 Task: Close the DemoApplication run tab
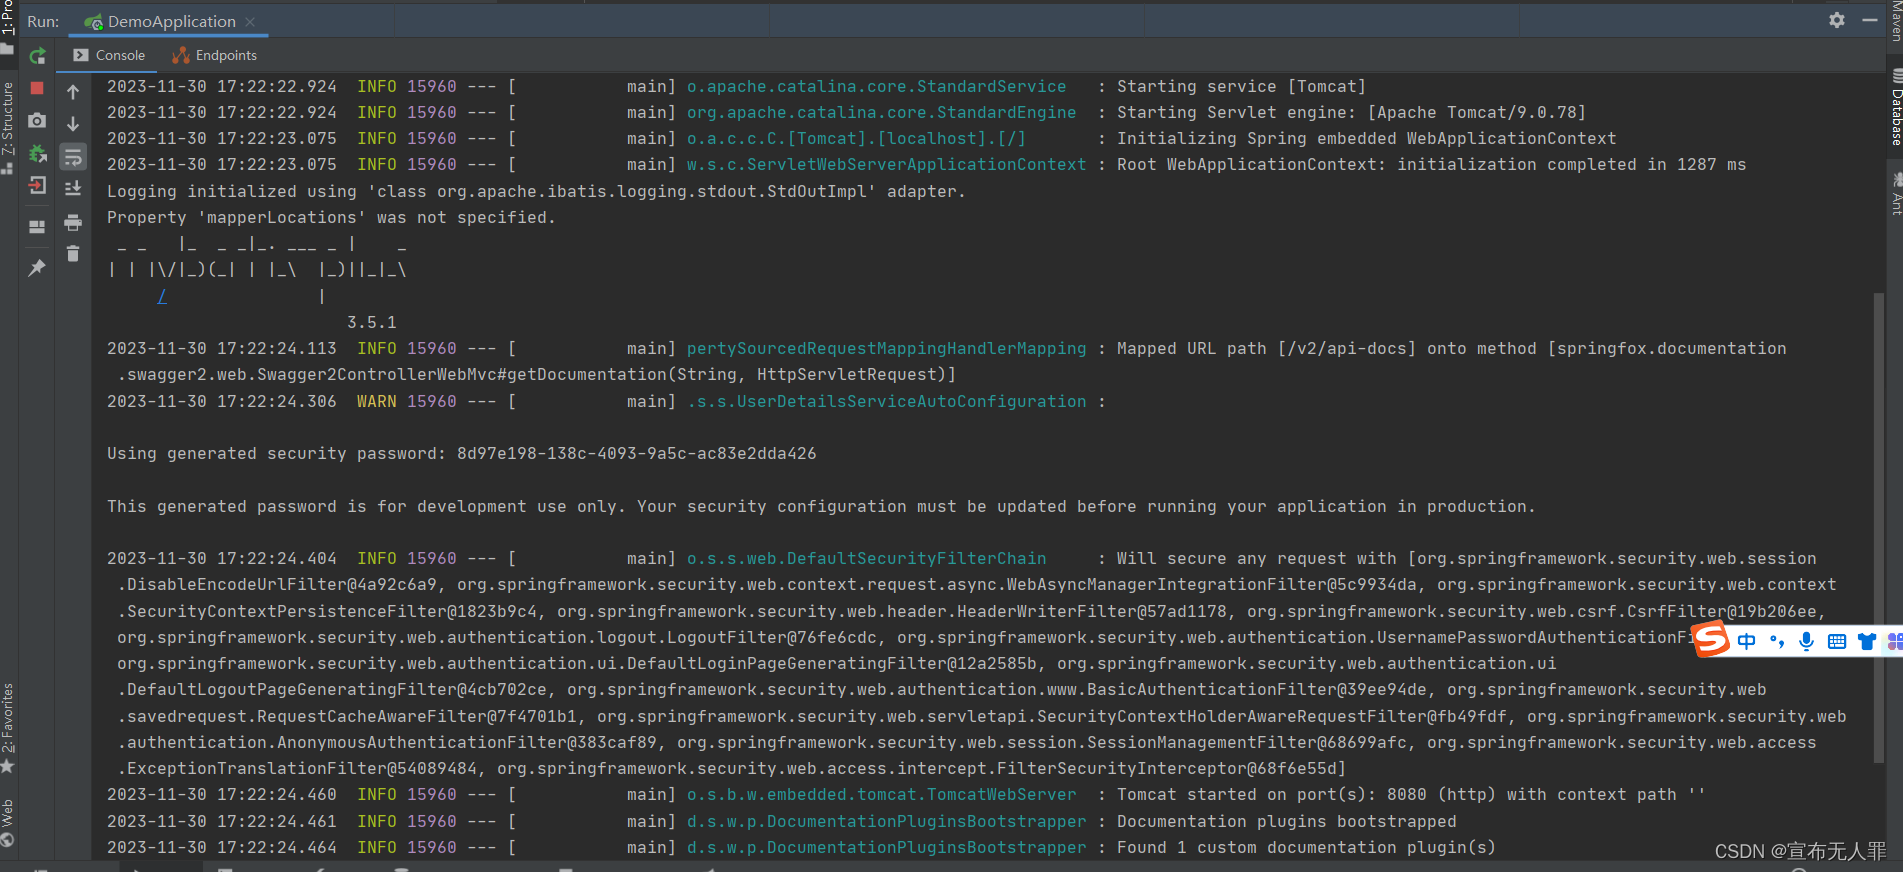pyautogui.click(x=250, y=21)
